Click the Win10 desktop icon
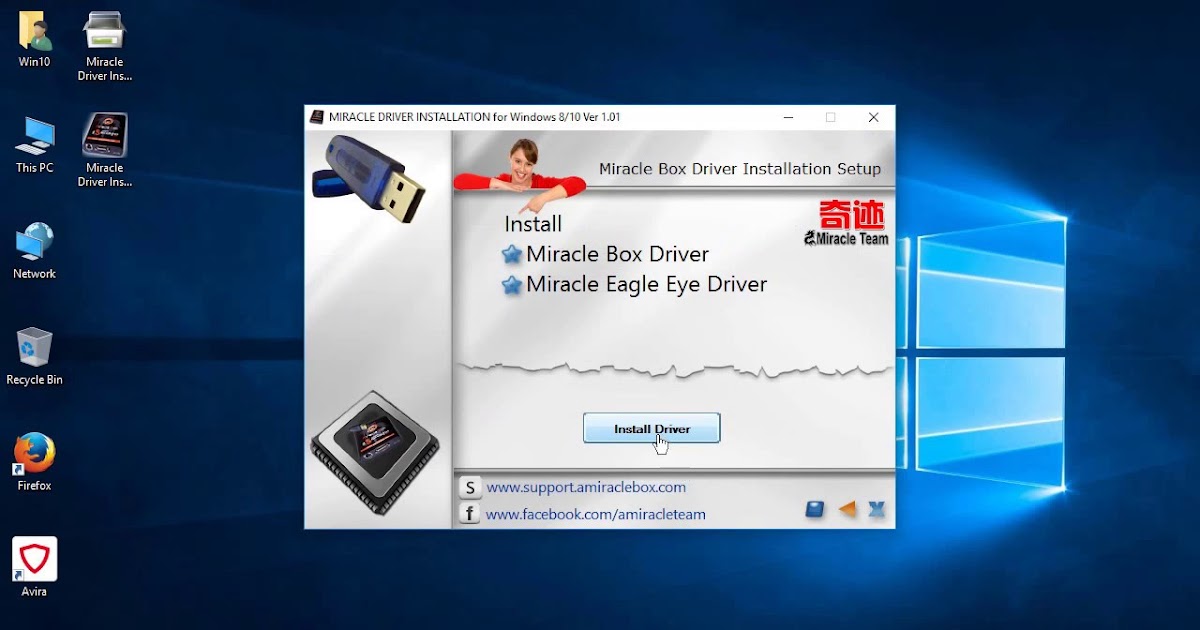This screenshot has width=1200, height=630. (x=33, y=30)
